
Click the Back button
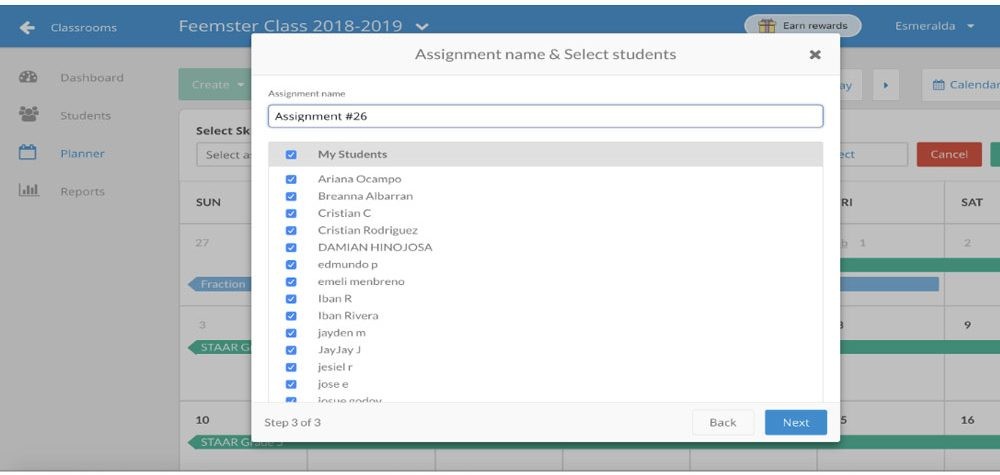723,422
